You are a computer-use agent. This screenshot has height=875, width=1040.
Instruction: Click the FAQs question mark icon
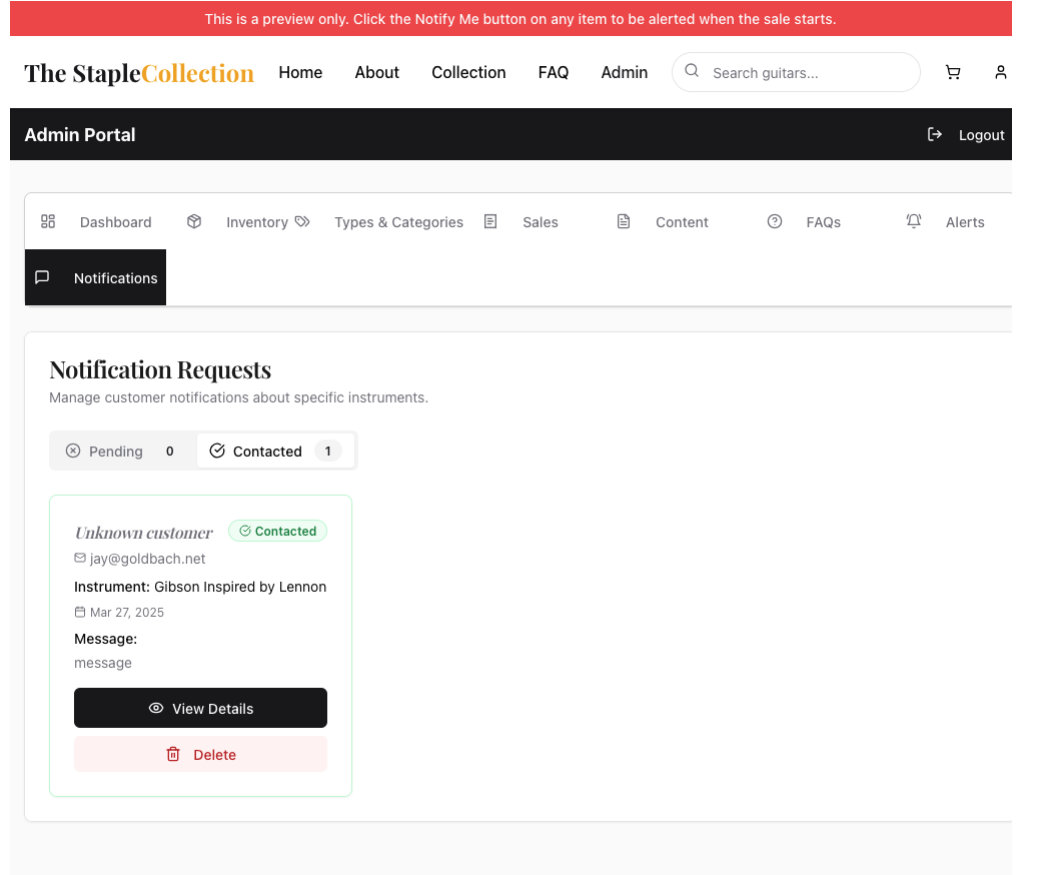pos(774,222)
